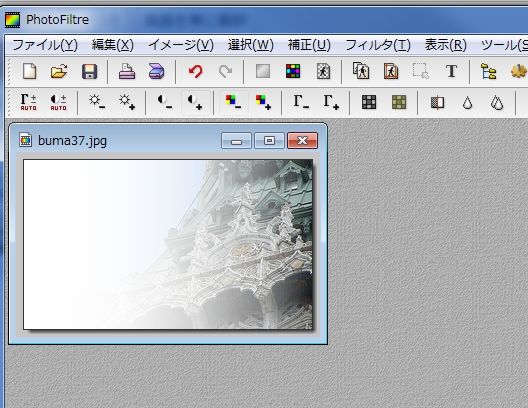The width and height of the screenshot is (528, 408).
Task: Open the 表示(R) menu
Action: pyautogui.click(x=446, y=45)
